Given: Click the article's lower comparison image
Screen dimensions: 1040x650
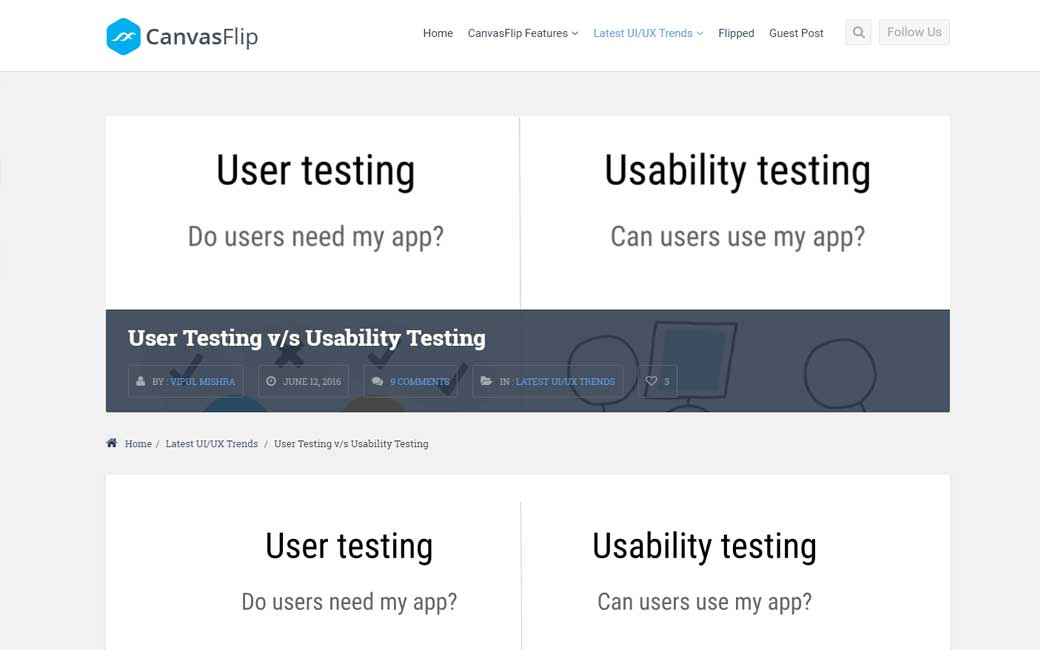Looking at the screenshot, I should pos(528,565).
